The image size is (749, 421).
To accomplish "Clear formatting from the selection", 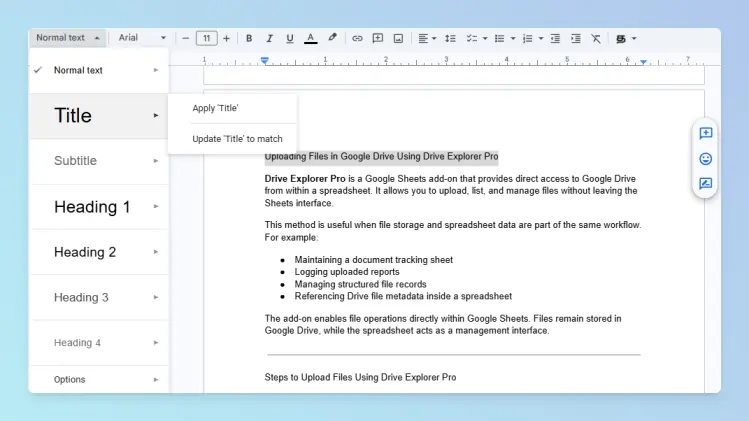I will (x=596, y=38).
